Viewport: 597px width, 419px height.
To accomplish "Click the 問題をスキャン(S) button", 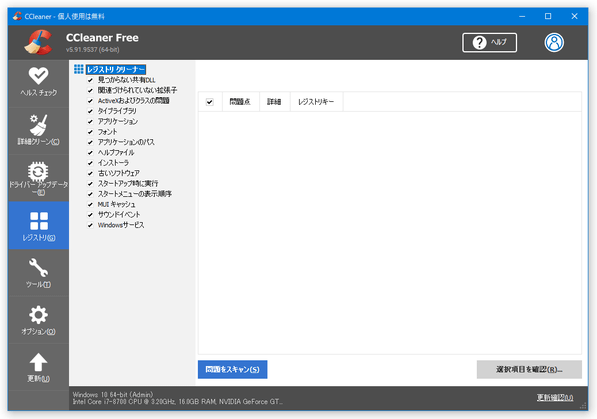I will (232, 369).
